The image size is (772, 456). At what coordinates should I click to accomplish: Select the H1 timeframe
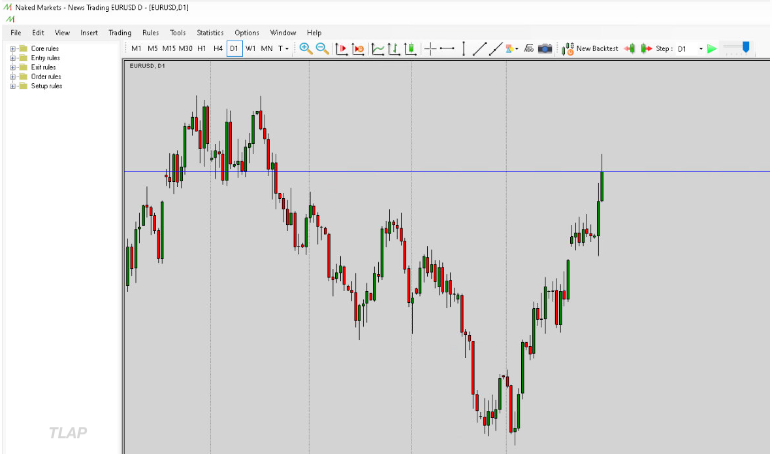coord(201,48)
